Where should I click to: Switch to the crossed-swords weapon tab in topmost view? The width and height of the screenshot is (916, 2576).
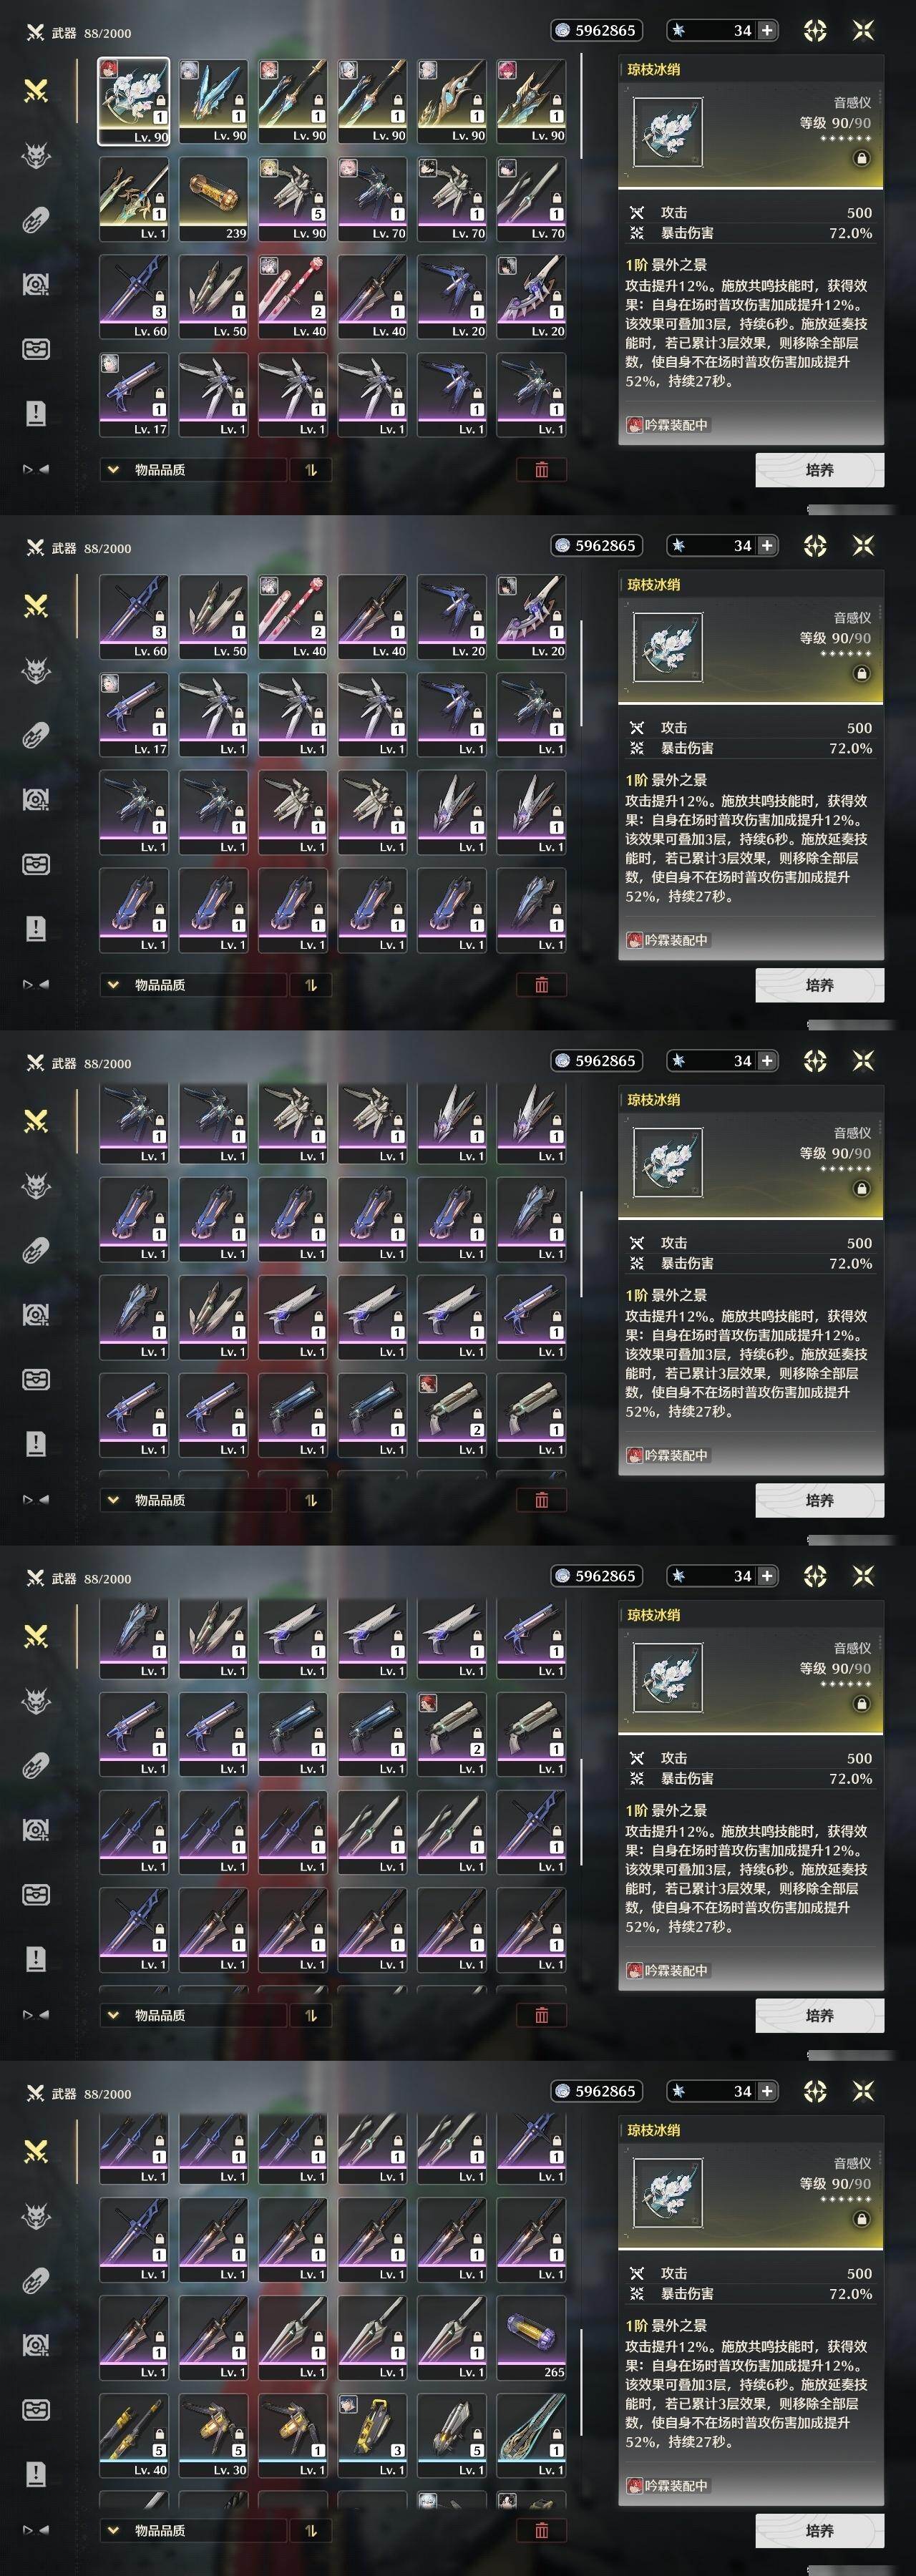tap(36, 91)
